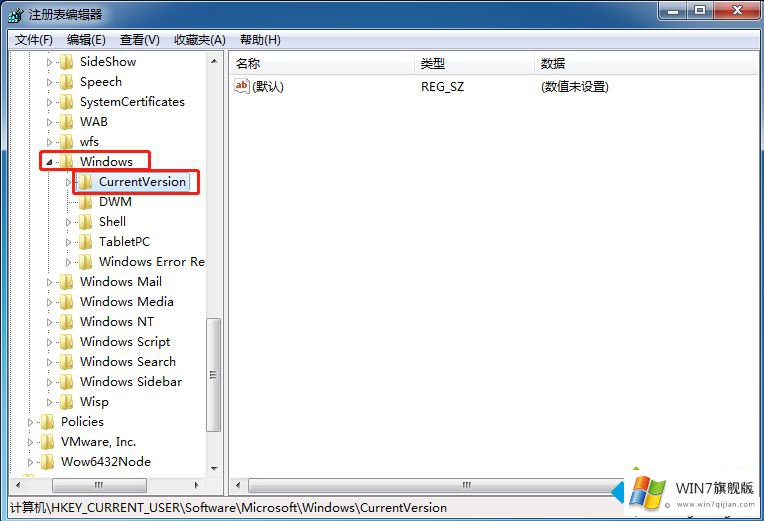This screenshot has height=521, width=764.
Task: Select the DWM key
Action: point(115,202)
